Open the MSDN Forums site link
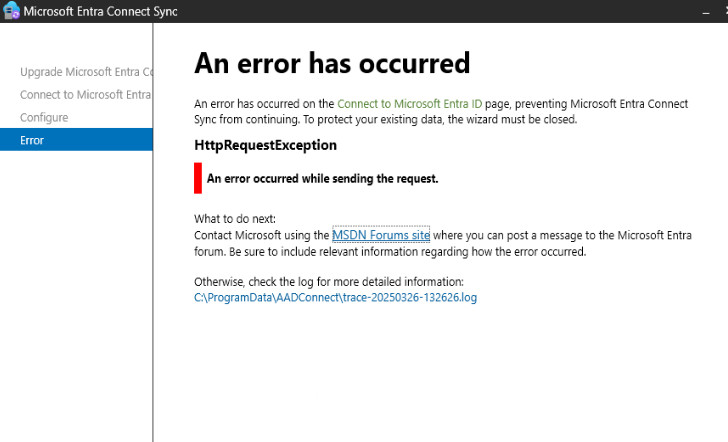 381,235
